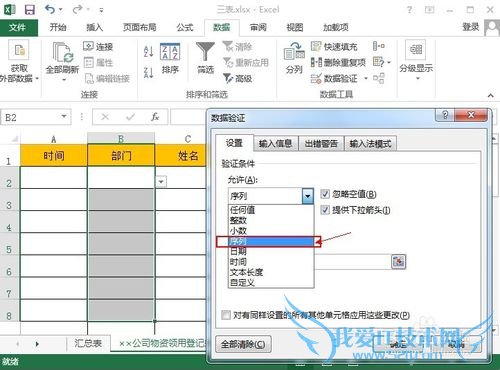Open Undo history dropdown arrow

coord(61,10)
